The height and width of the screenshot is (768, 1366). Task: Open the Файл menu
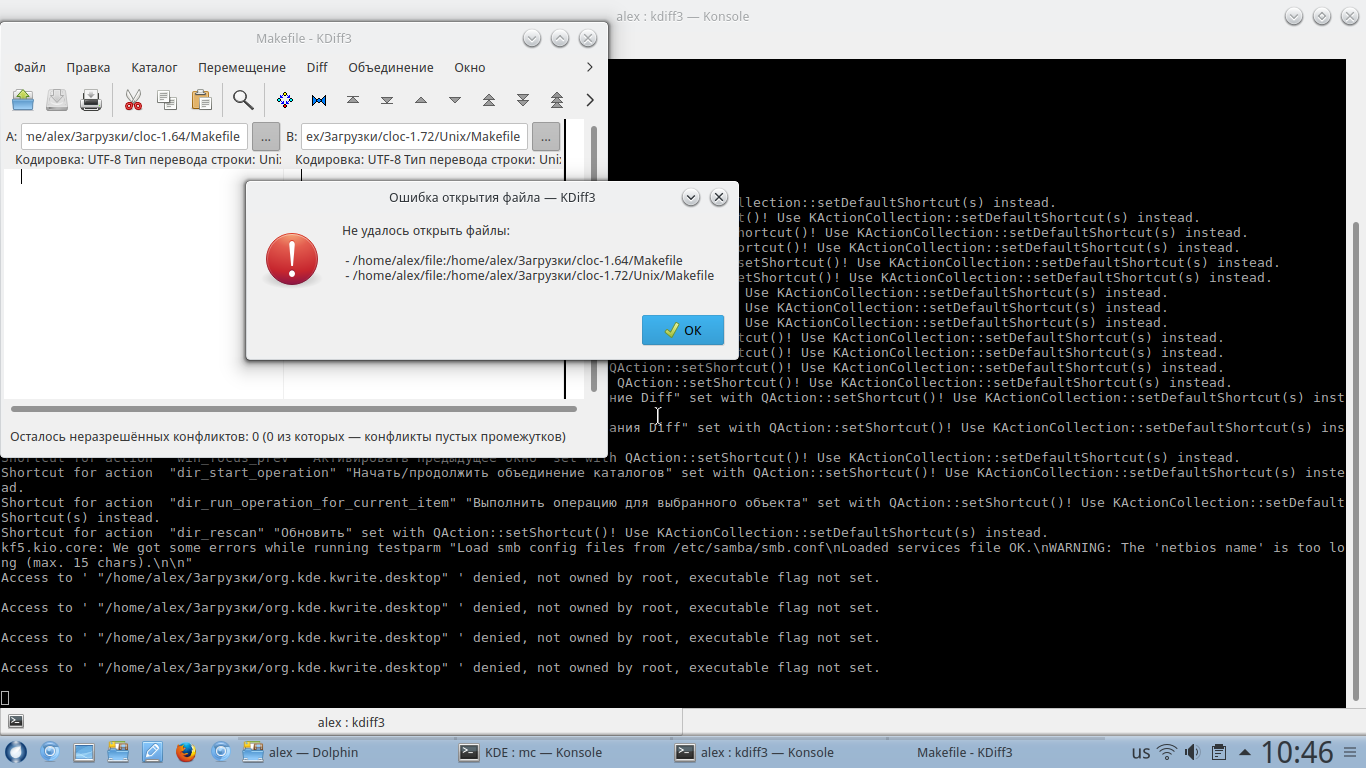[30, 68]
